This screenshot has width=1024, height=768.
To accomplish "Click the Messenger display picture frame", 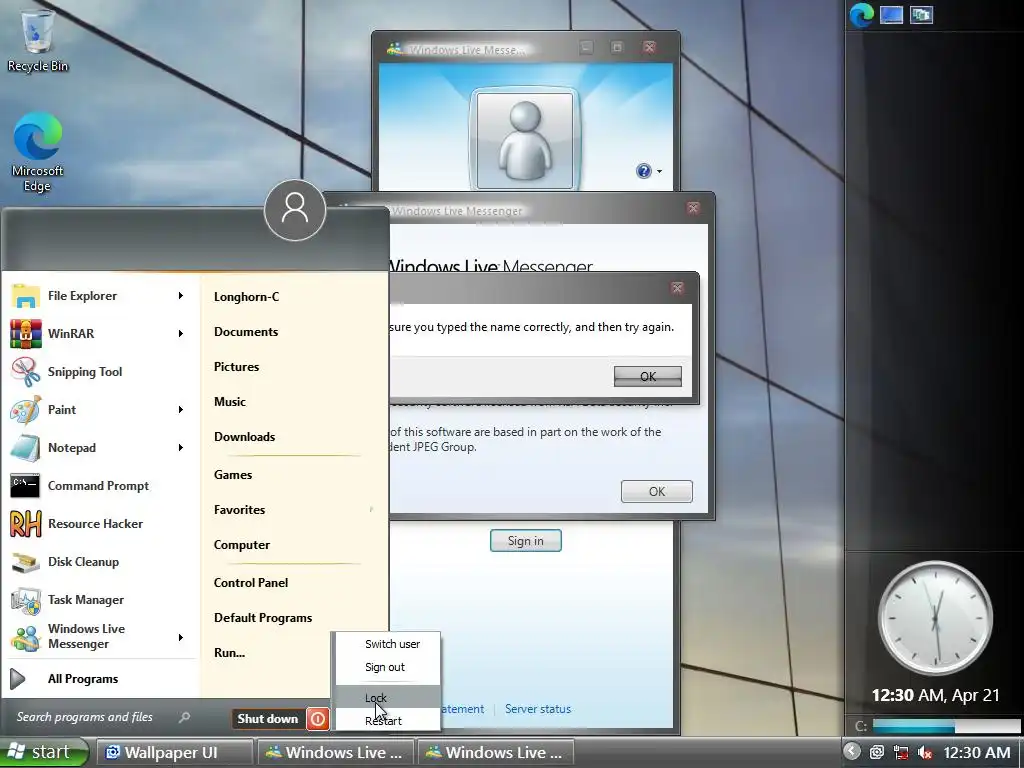I will (525, 140).
